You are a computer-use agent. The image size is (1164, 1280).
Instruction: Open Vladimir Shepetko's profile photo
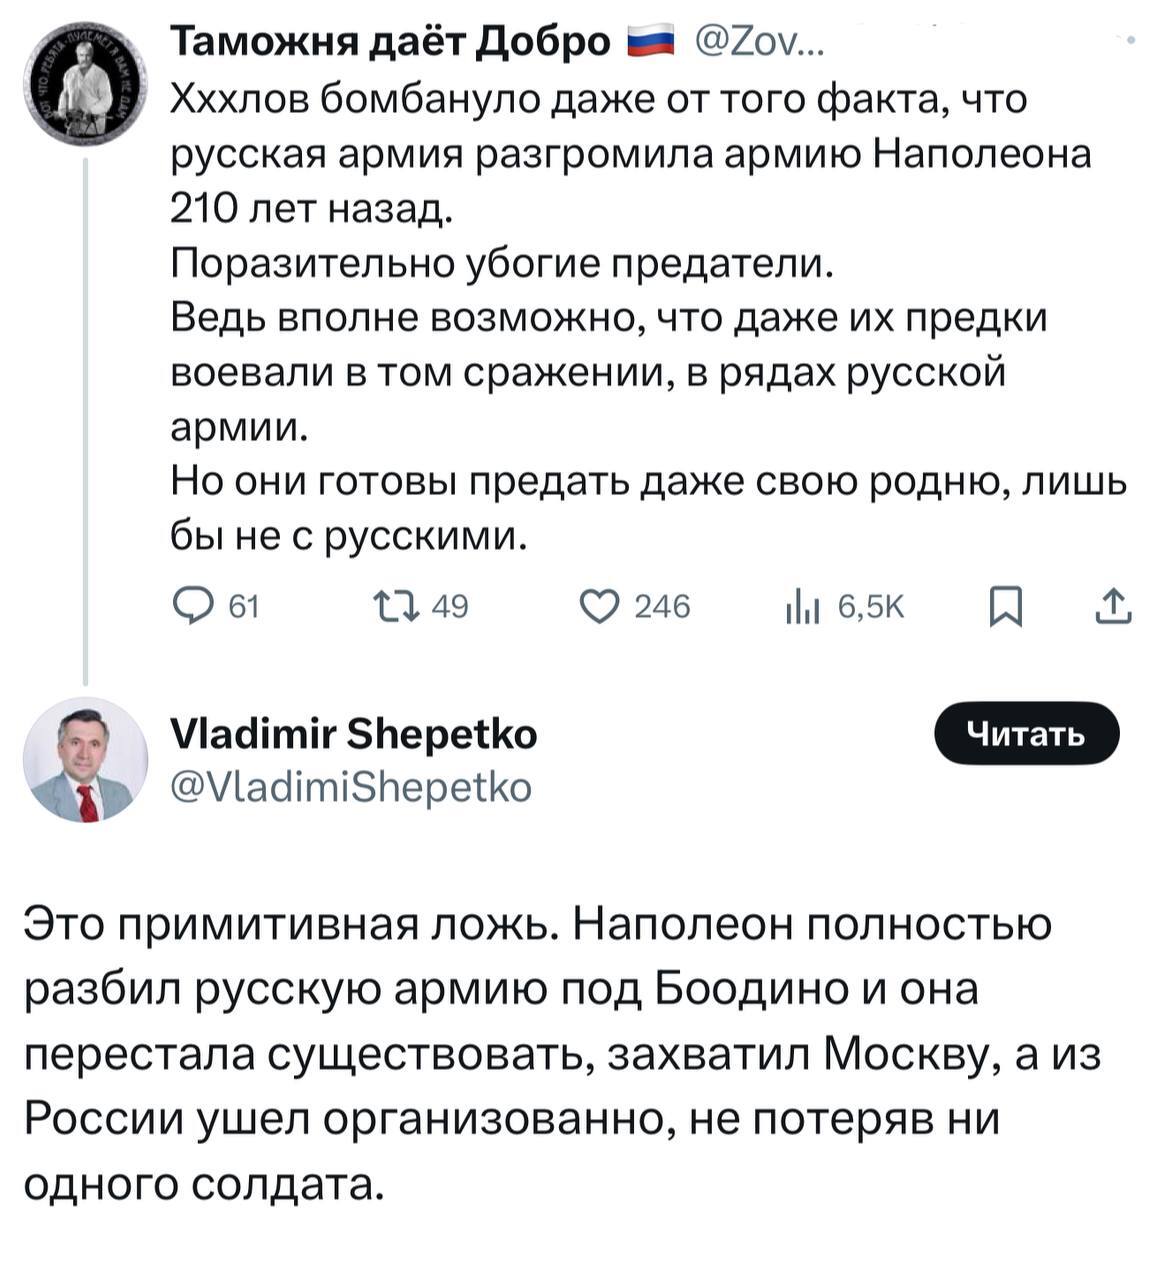pyautogui.click(x=85, y=761)
